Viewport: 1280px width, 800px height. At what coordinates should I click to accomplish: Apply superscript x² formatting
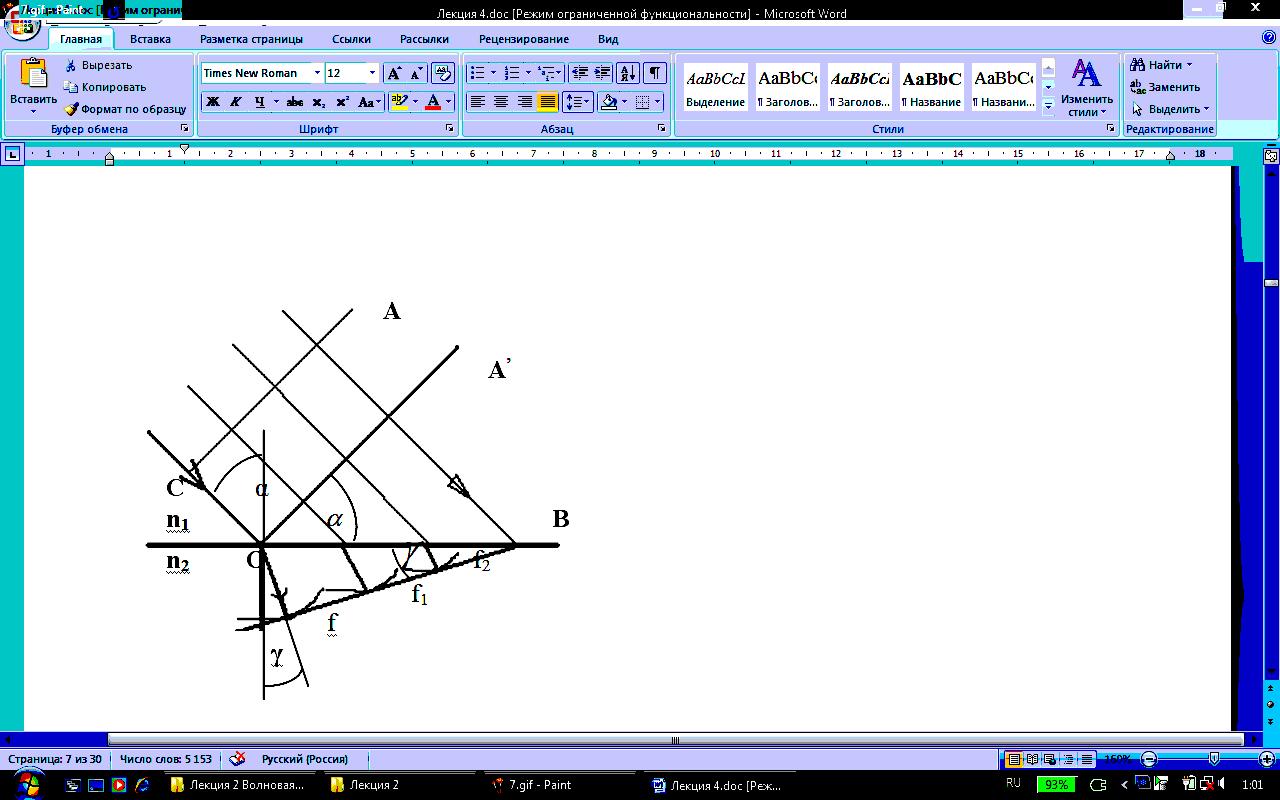click(x=342, y=102)
